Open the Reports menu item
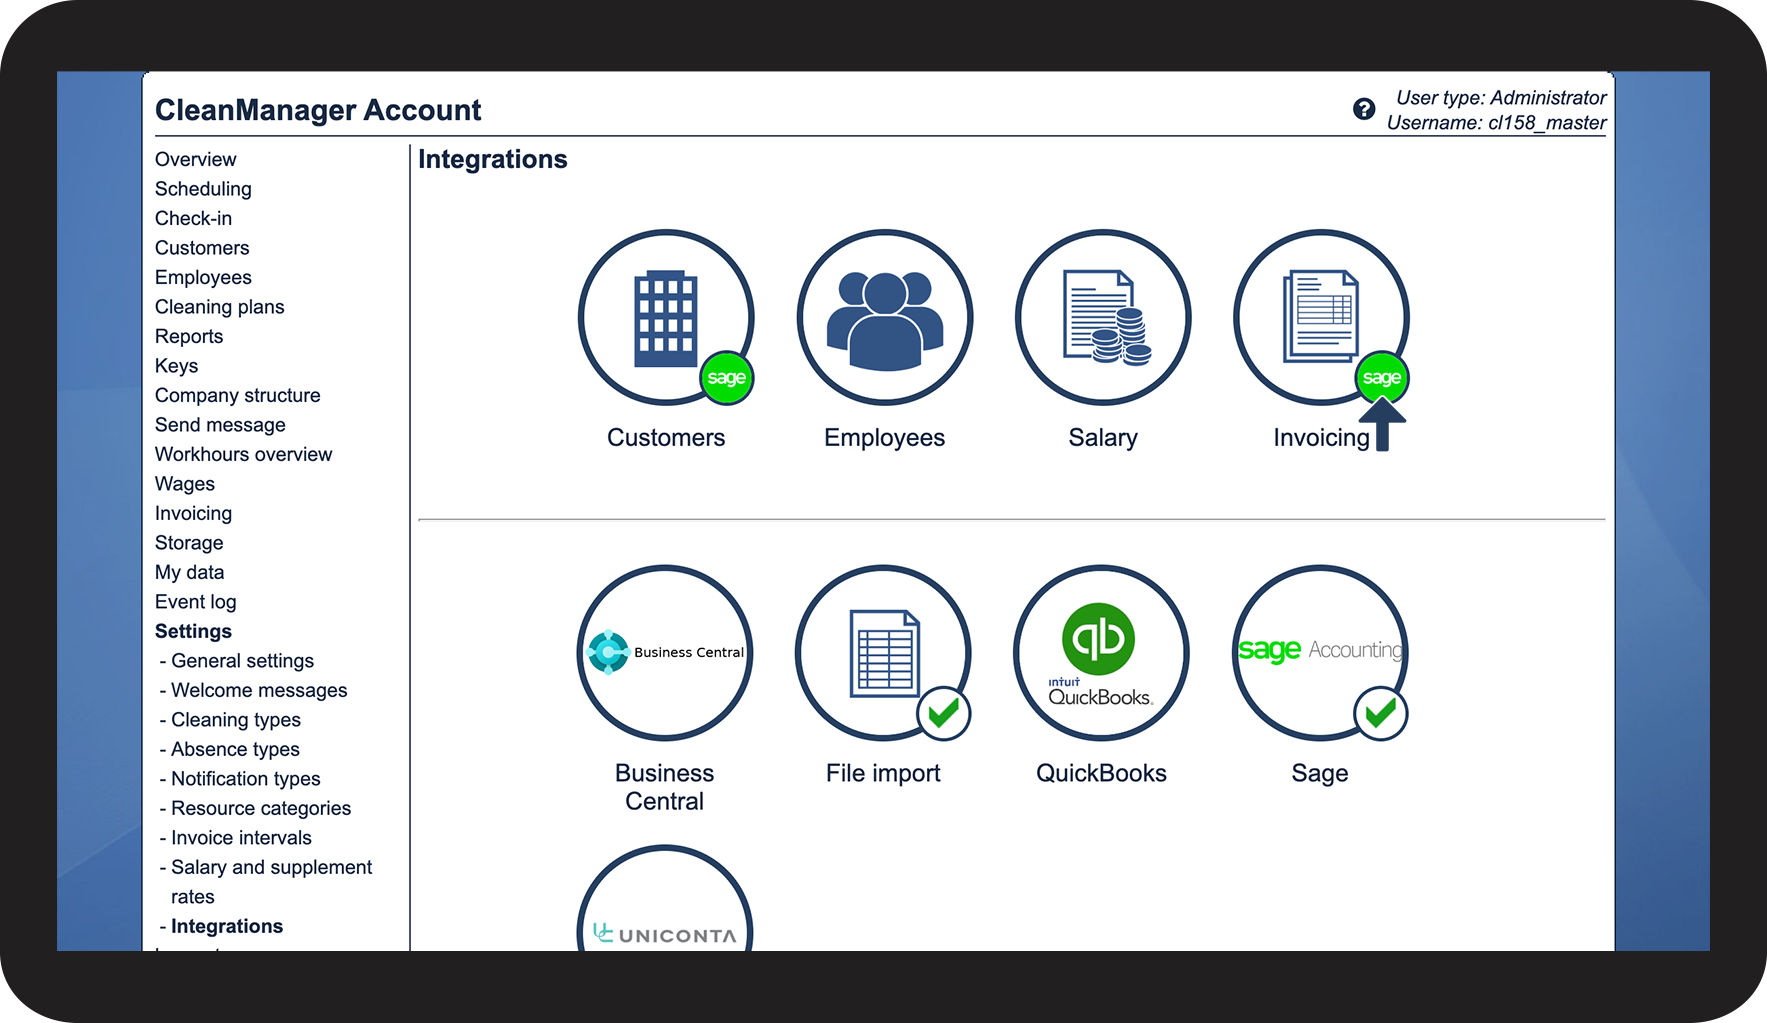 (189, 336)
